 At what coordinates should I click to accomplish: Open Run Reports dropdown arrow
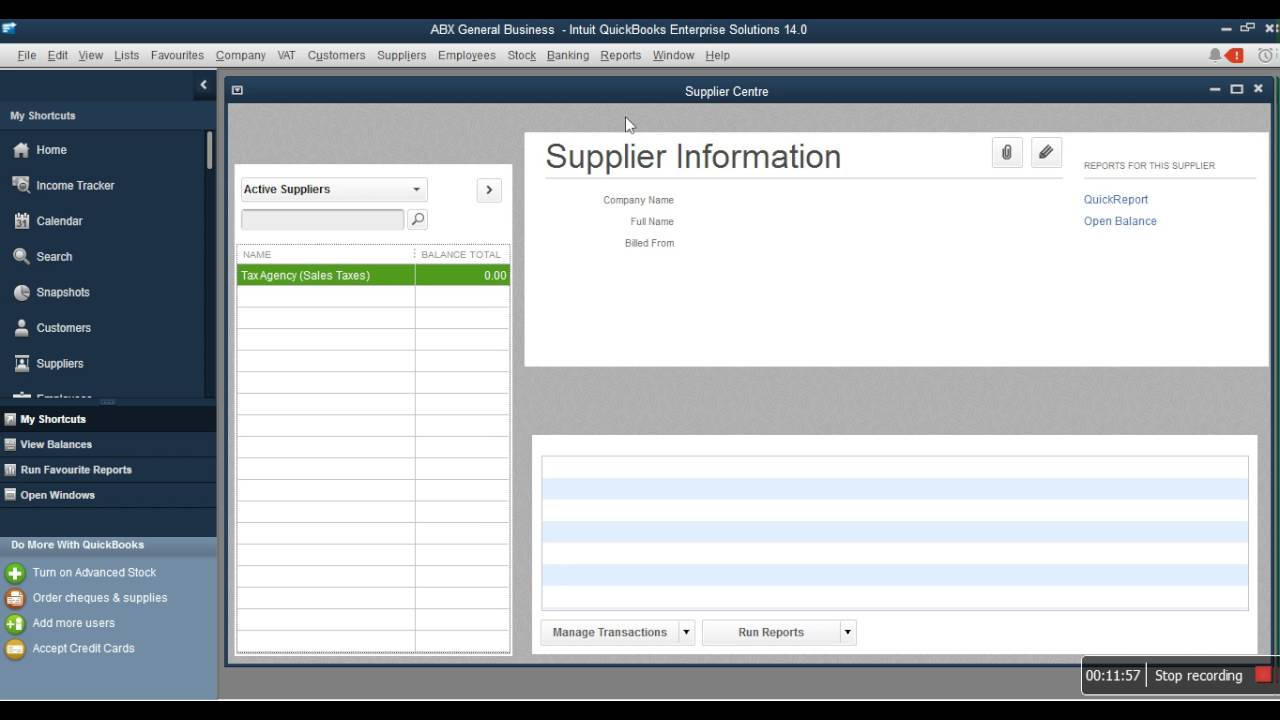848,632
